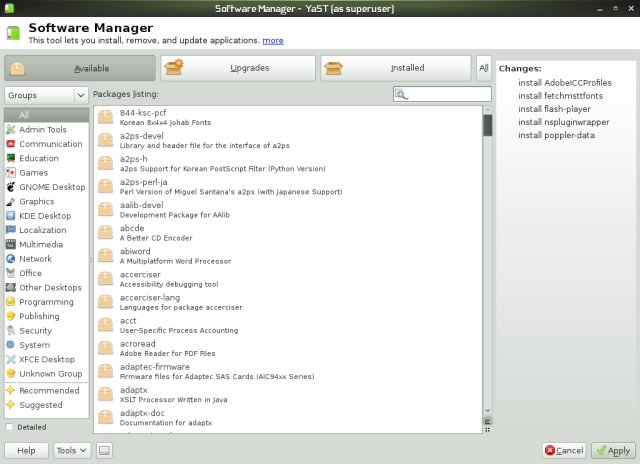
Task: Select the acct package row
Action: point(288,325)
